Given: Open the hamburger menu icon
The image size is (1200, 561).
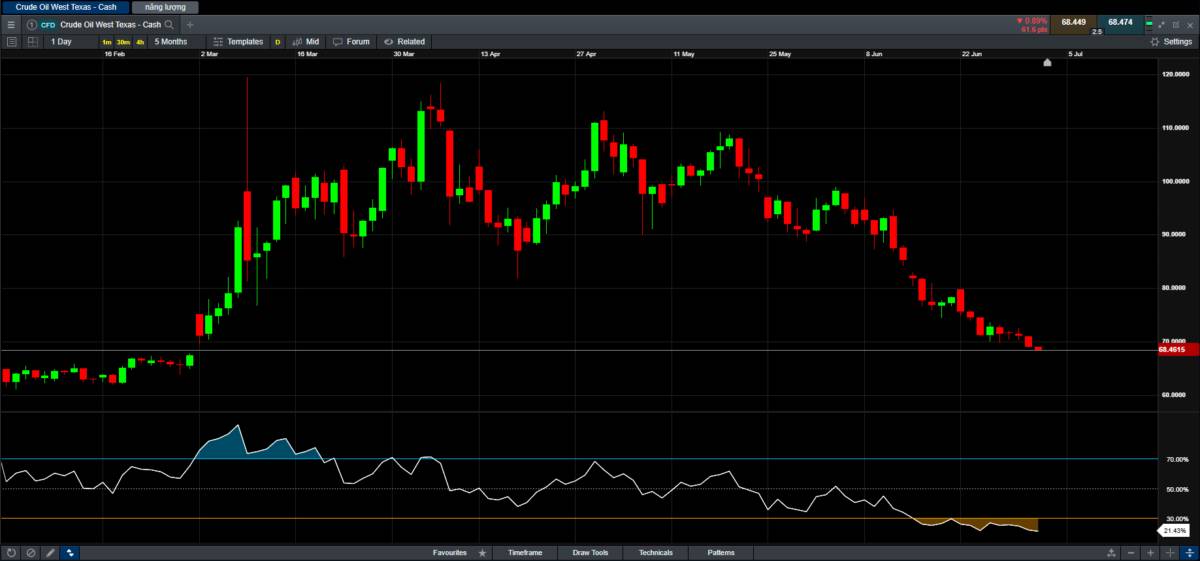Looking at the screenshot, I should click(x=11, y=24).
